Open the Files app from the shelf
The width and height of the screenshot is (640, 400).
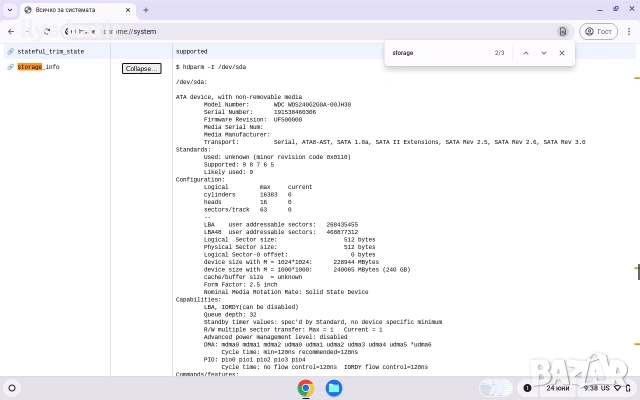[x=333, y=388]
